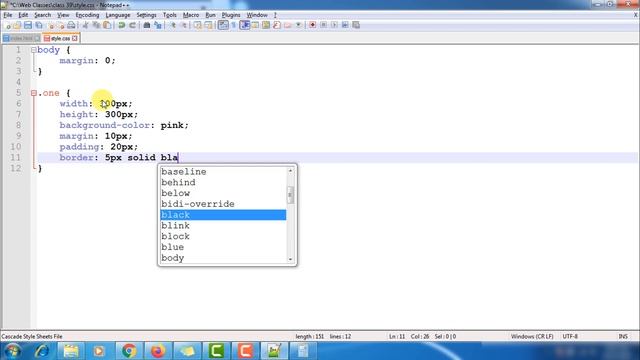Viewport: 640px width, 360px height.
Task: Choose 'black' from autocomplete list
Action: pos(223,215)
